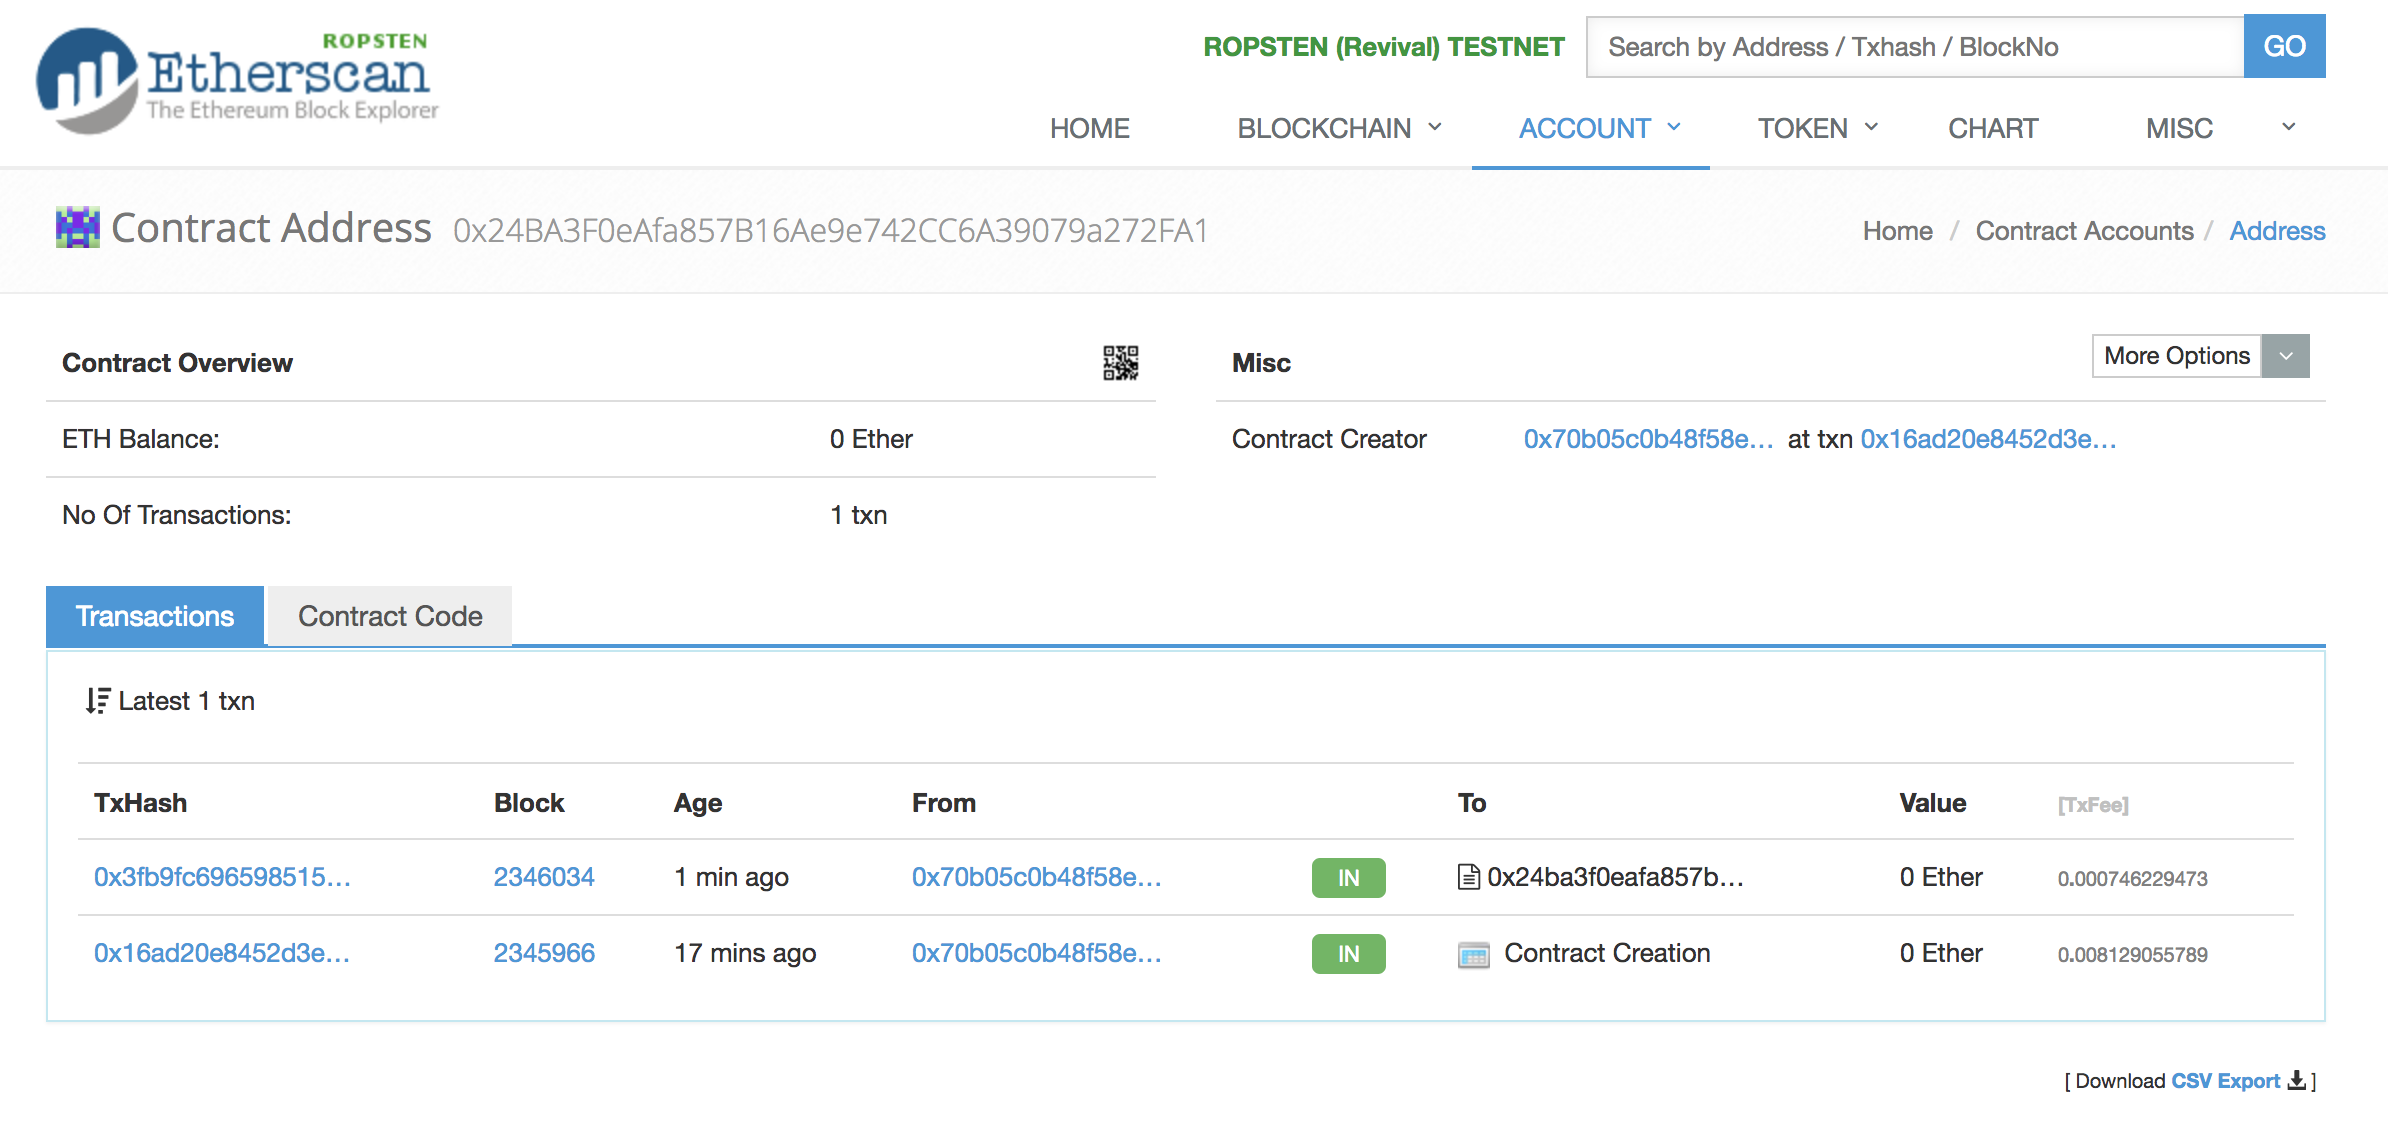Screen dimensions: 2388x1140
Task: Open creation txn 0x16ad20e8452d3e... in Misc
Action: click(x=1988, y=439)
